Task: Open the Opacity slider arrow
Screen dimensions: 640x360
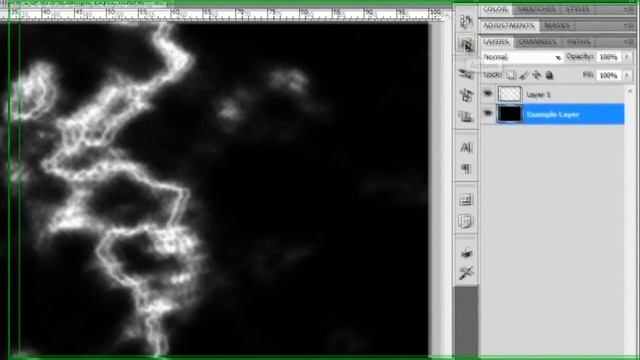Action: click(x=627, y=57)
